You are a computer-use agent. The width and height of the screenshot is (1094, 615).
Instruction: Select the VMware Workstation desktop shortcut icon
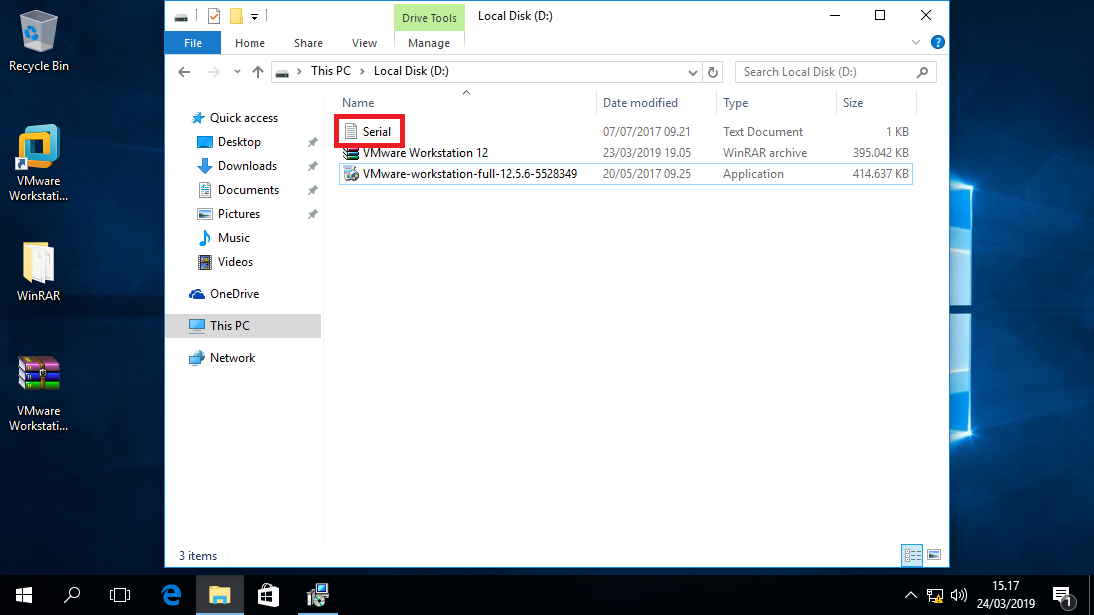pos(38,163)
